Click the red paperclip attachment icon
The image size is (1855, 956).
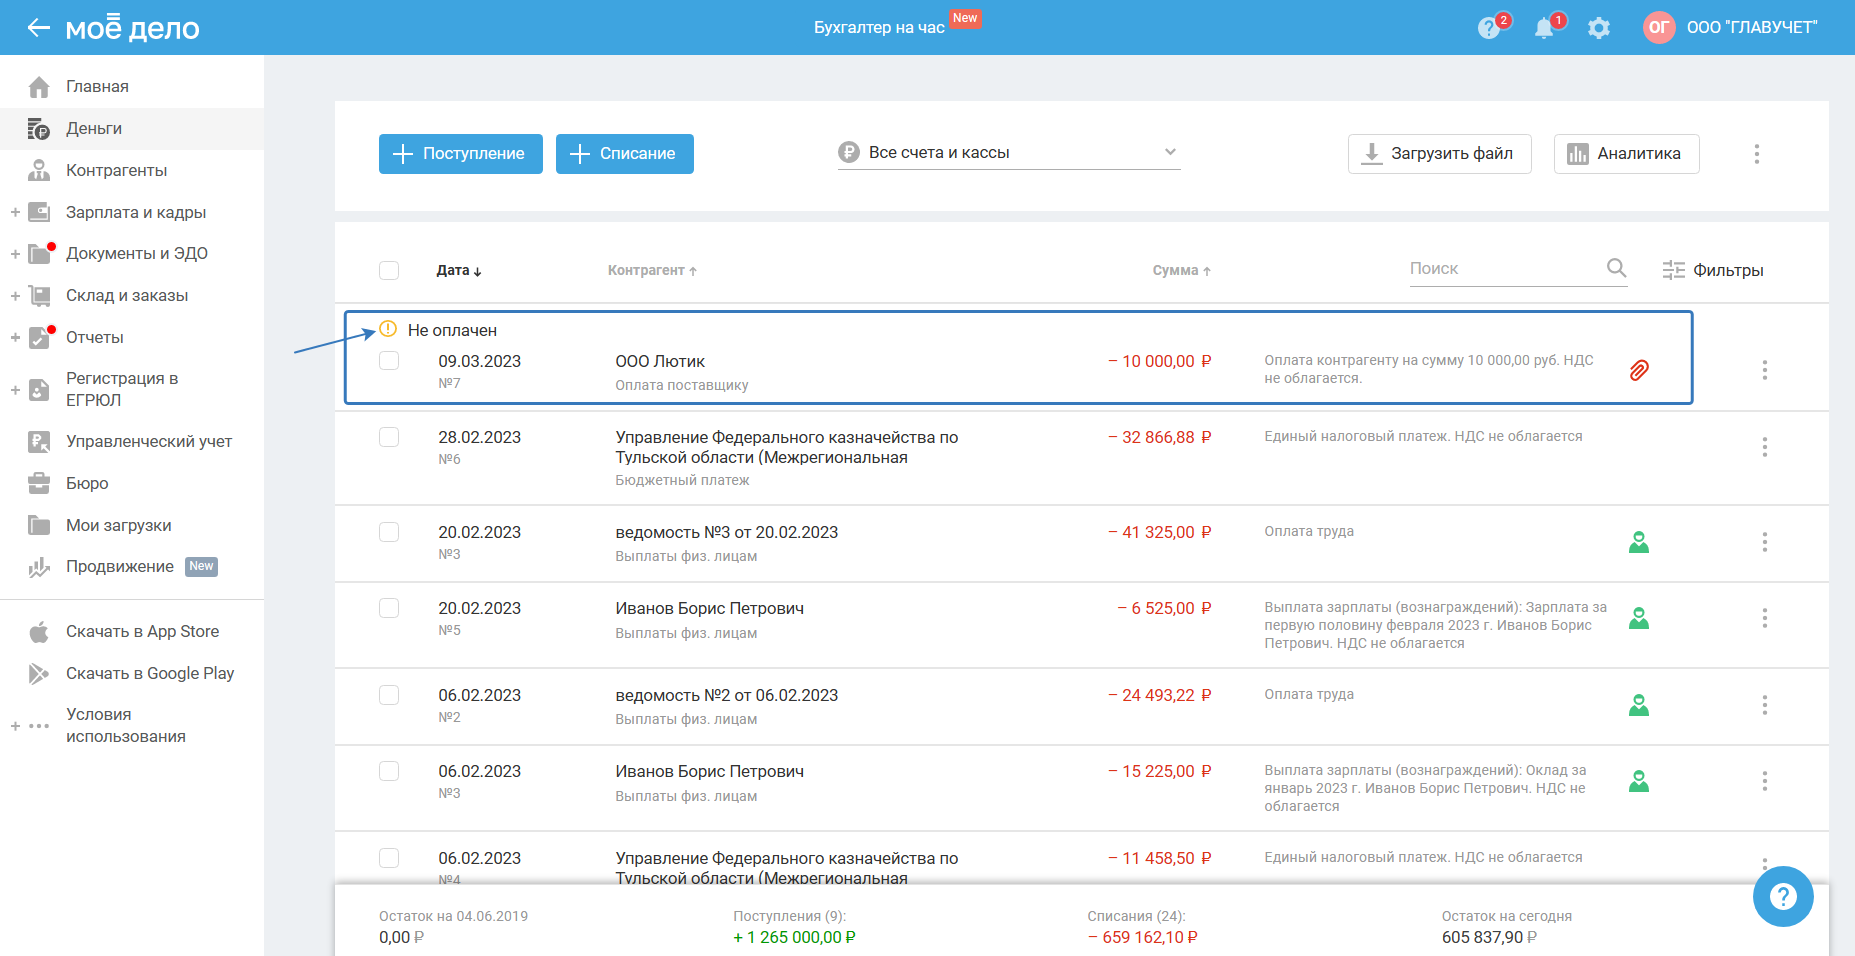pos(1638,370)
